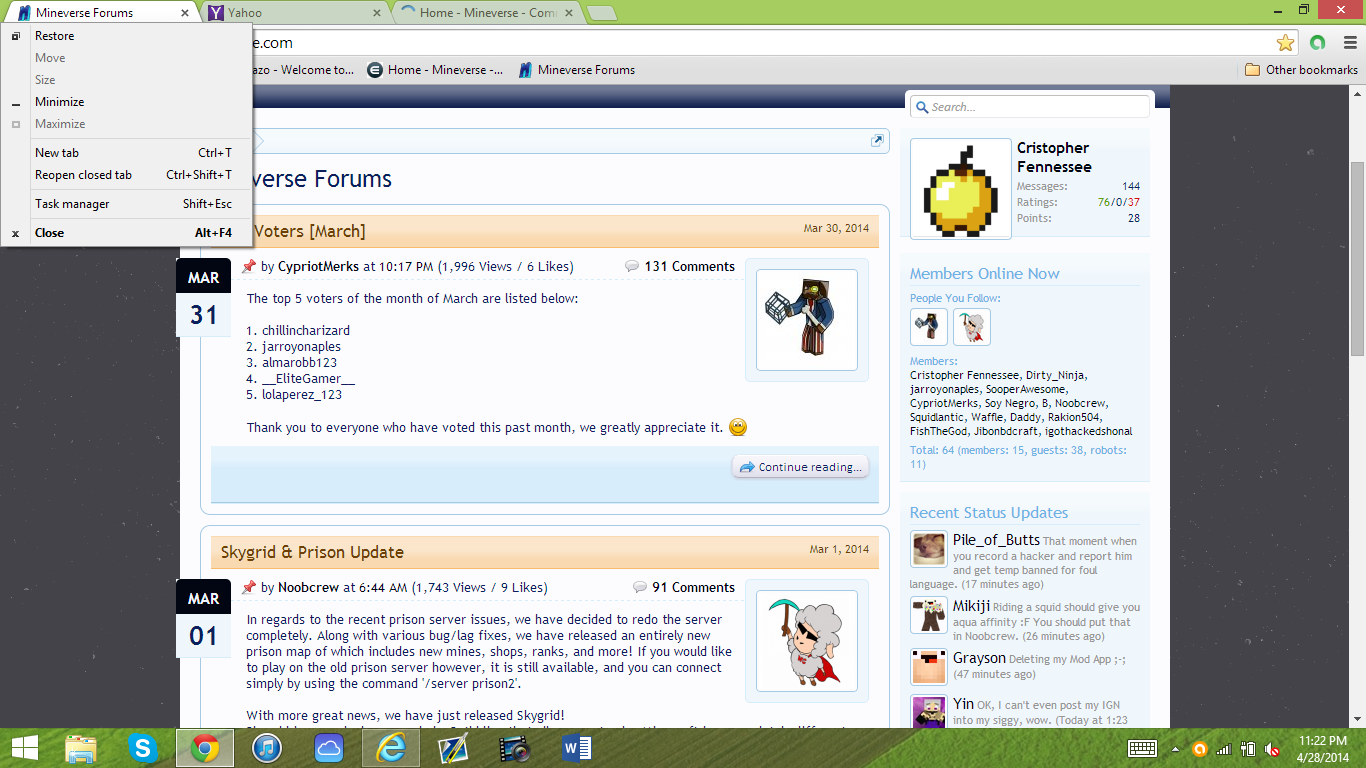Click the Chrome taskbar icon
The height and width of the screenshot is (768, 1366).
click(205, 748)
